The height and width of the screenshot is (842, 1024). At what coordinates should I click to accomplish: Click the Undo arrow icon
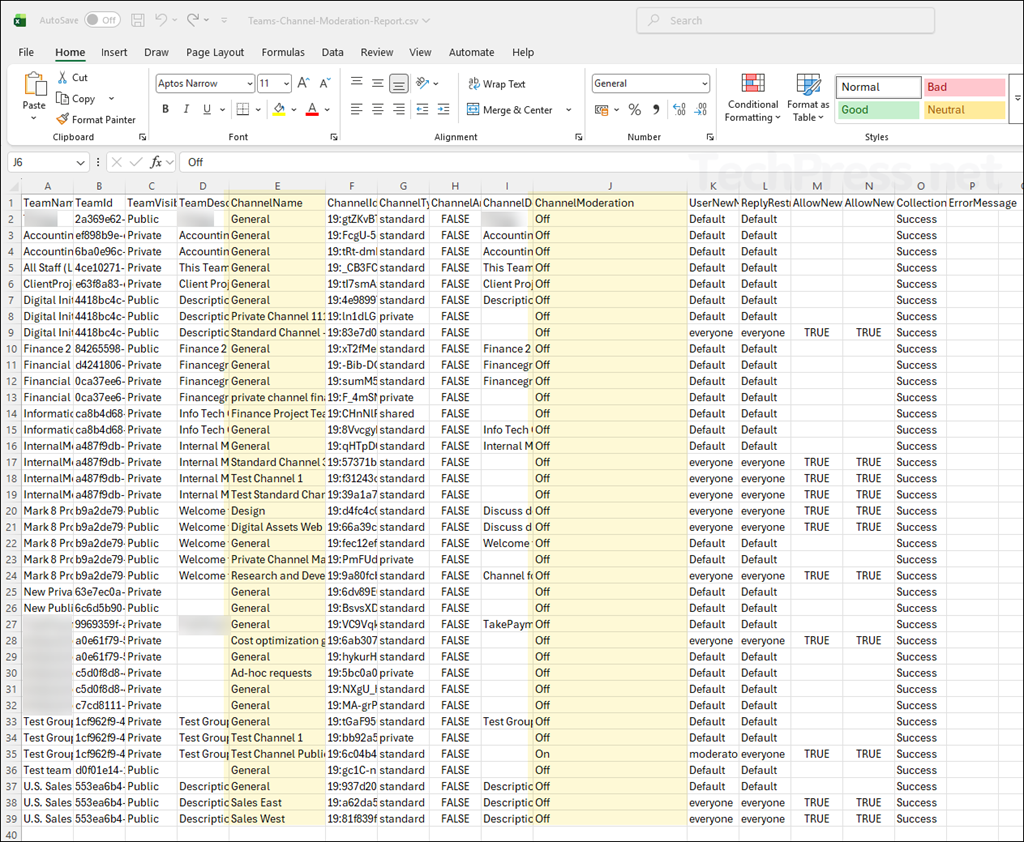(161, 20)
